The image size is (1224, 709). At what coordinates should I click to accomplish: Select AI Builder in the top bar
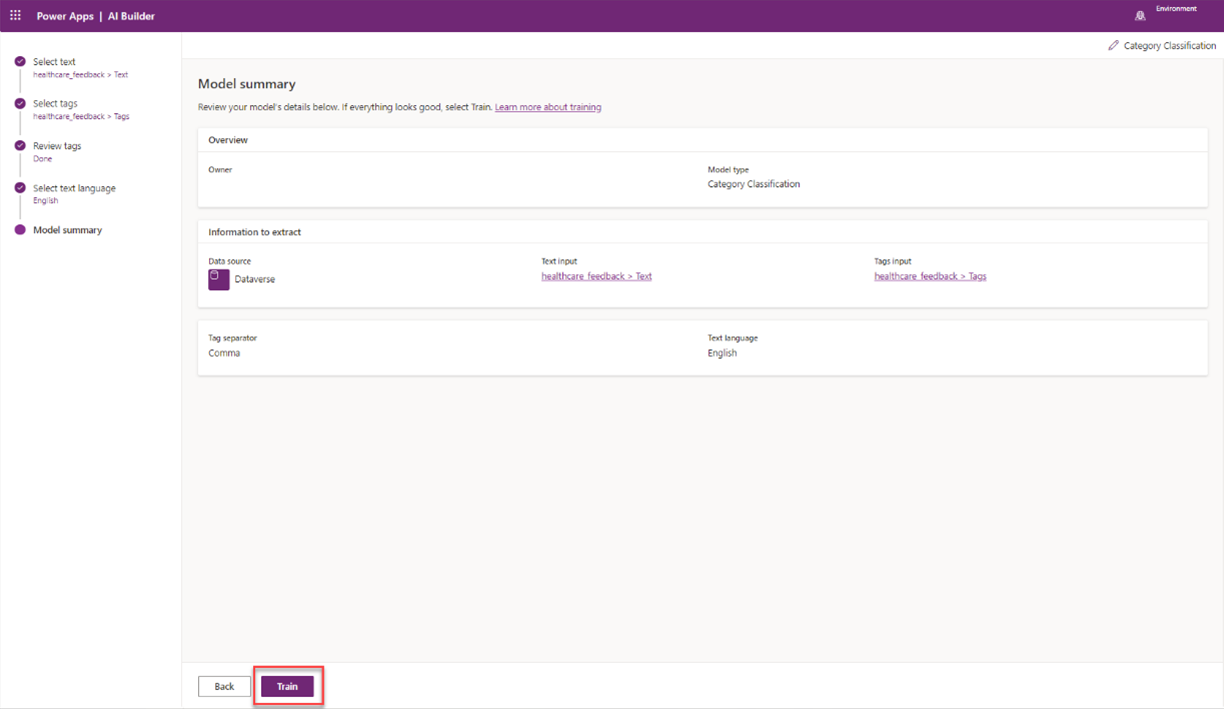pyautogui.click(x=132, y=15)
